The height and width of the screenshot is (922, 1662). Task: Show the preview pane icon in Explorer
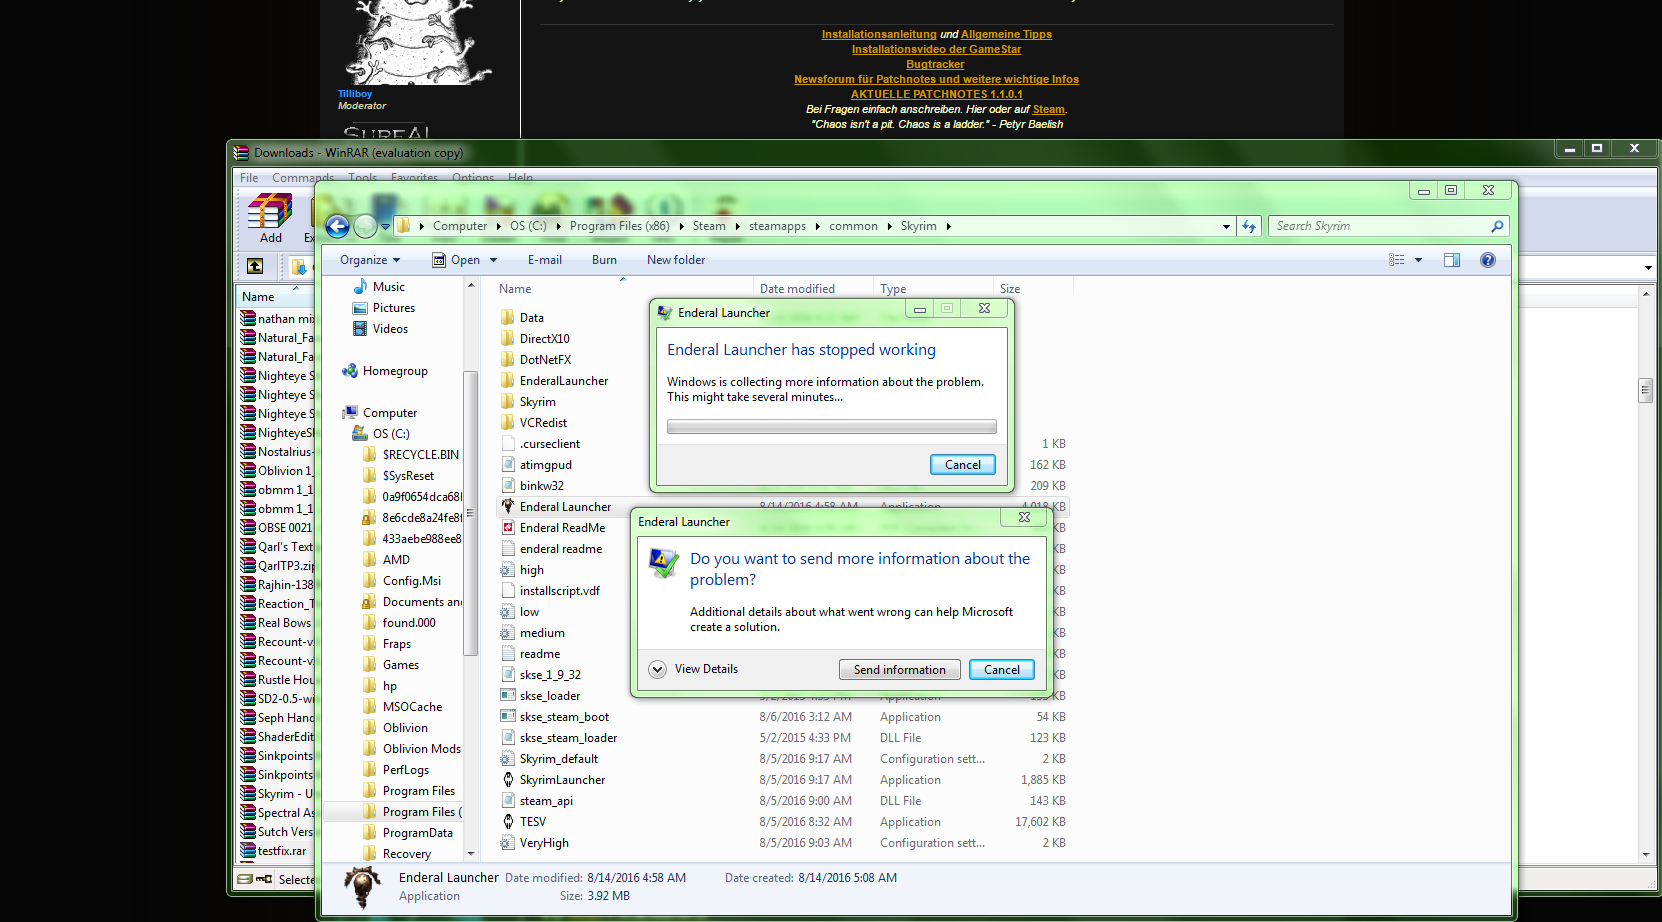coord(1452,260)
